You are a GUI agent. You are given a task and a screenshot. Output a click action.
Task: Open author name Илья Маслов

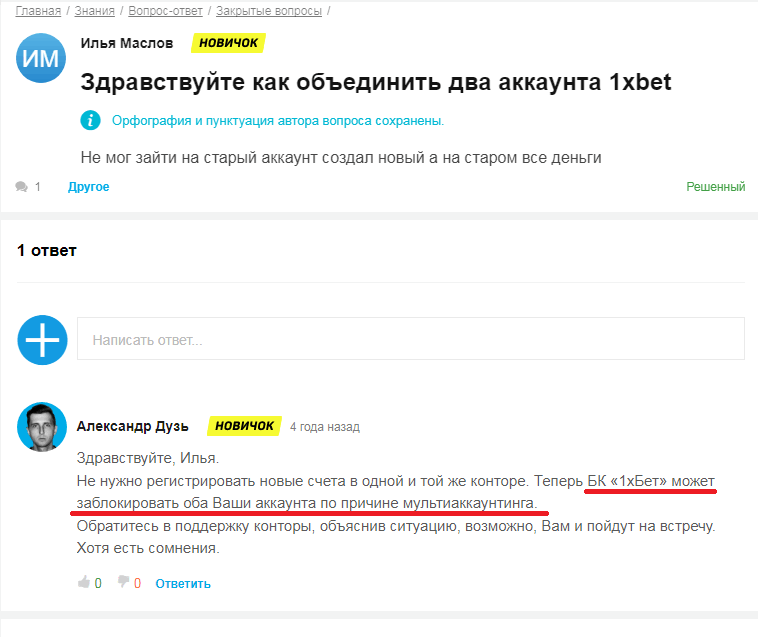[x=127, y=43]
